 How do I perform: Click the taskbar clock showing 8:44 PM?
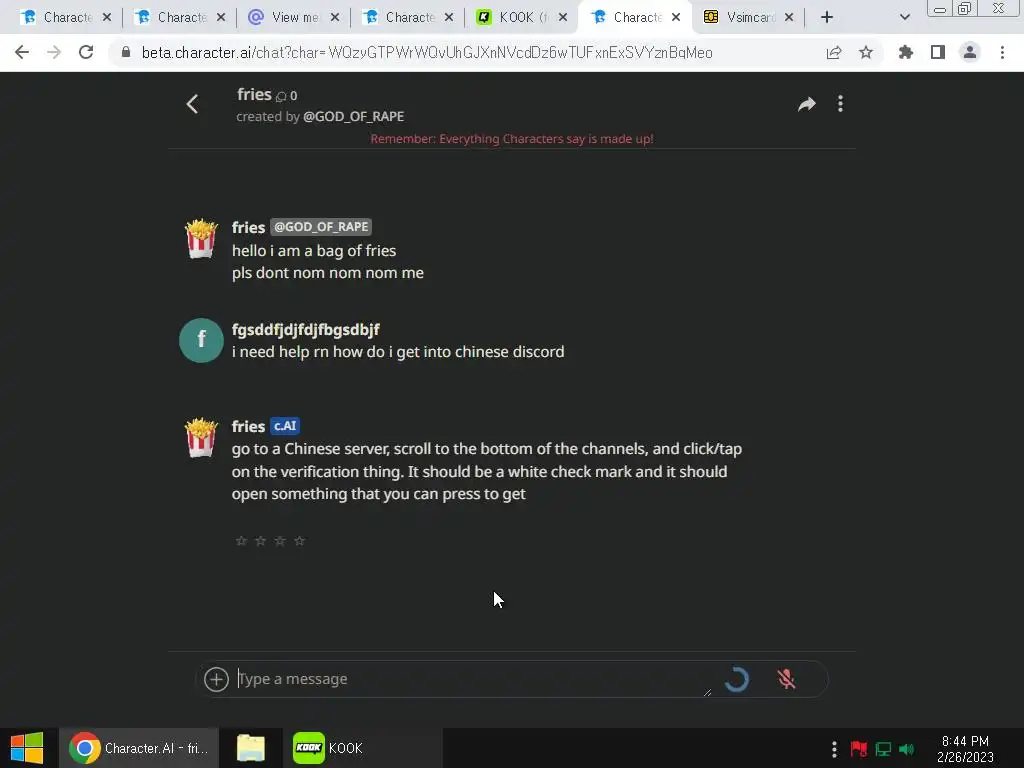click(x=965, y=748)
